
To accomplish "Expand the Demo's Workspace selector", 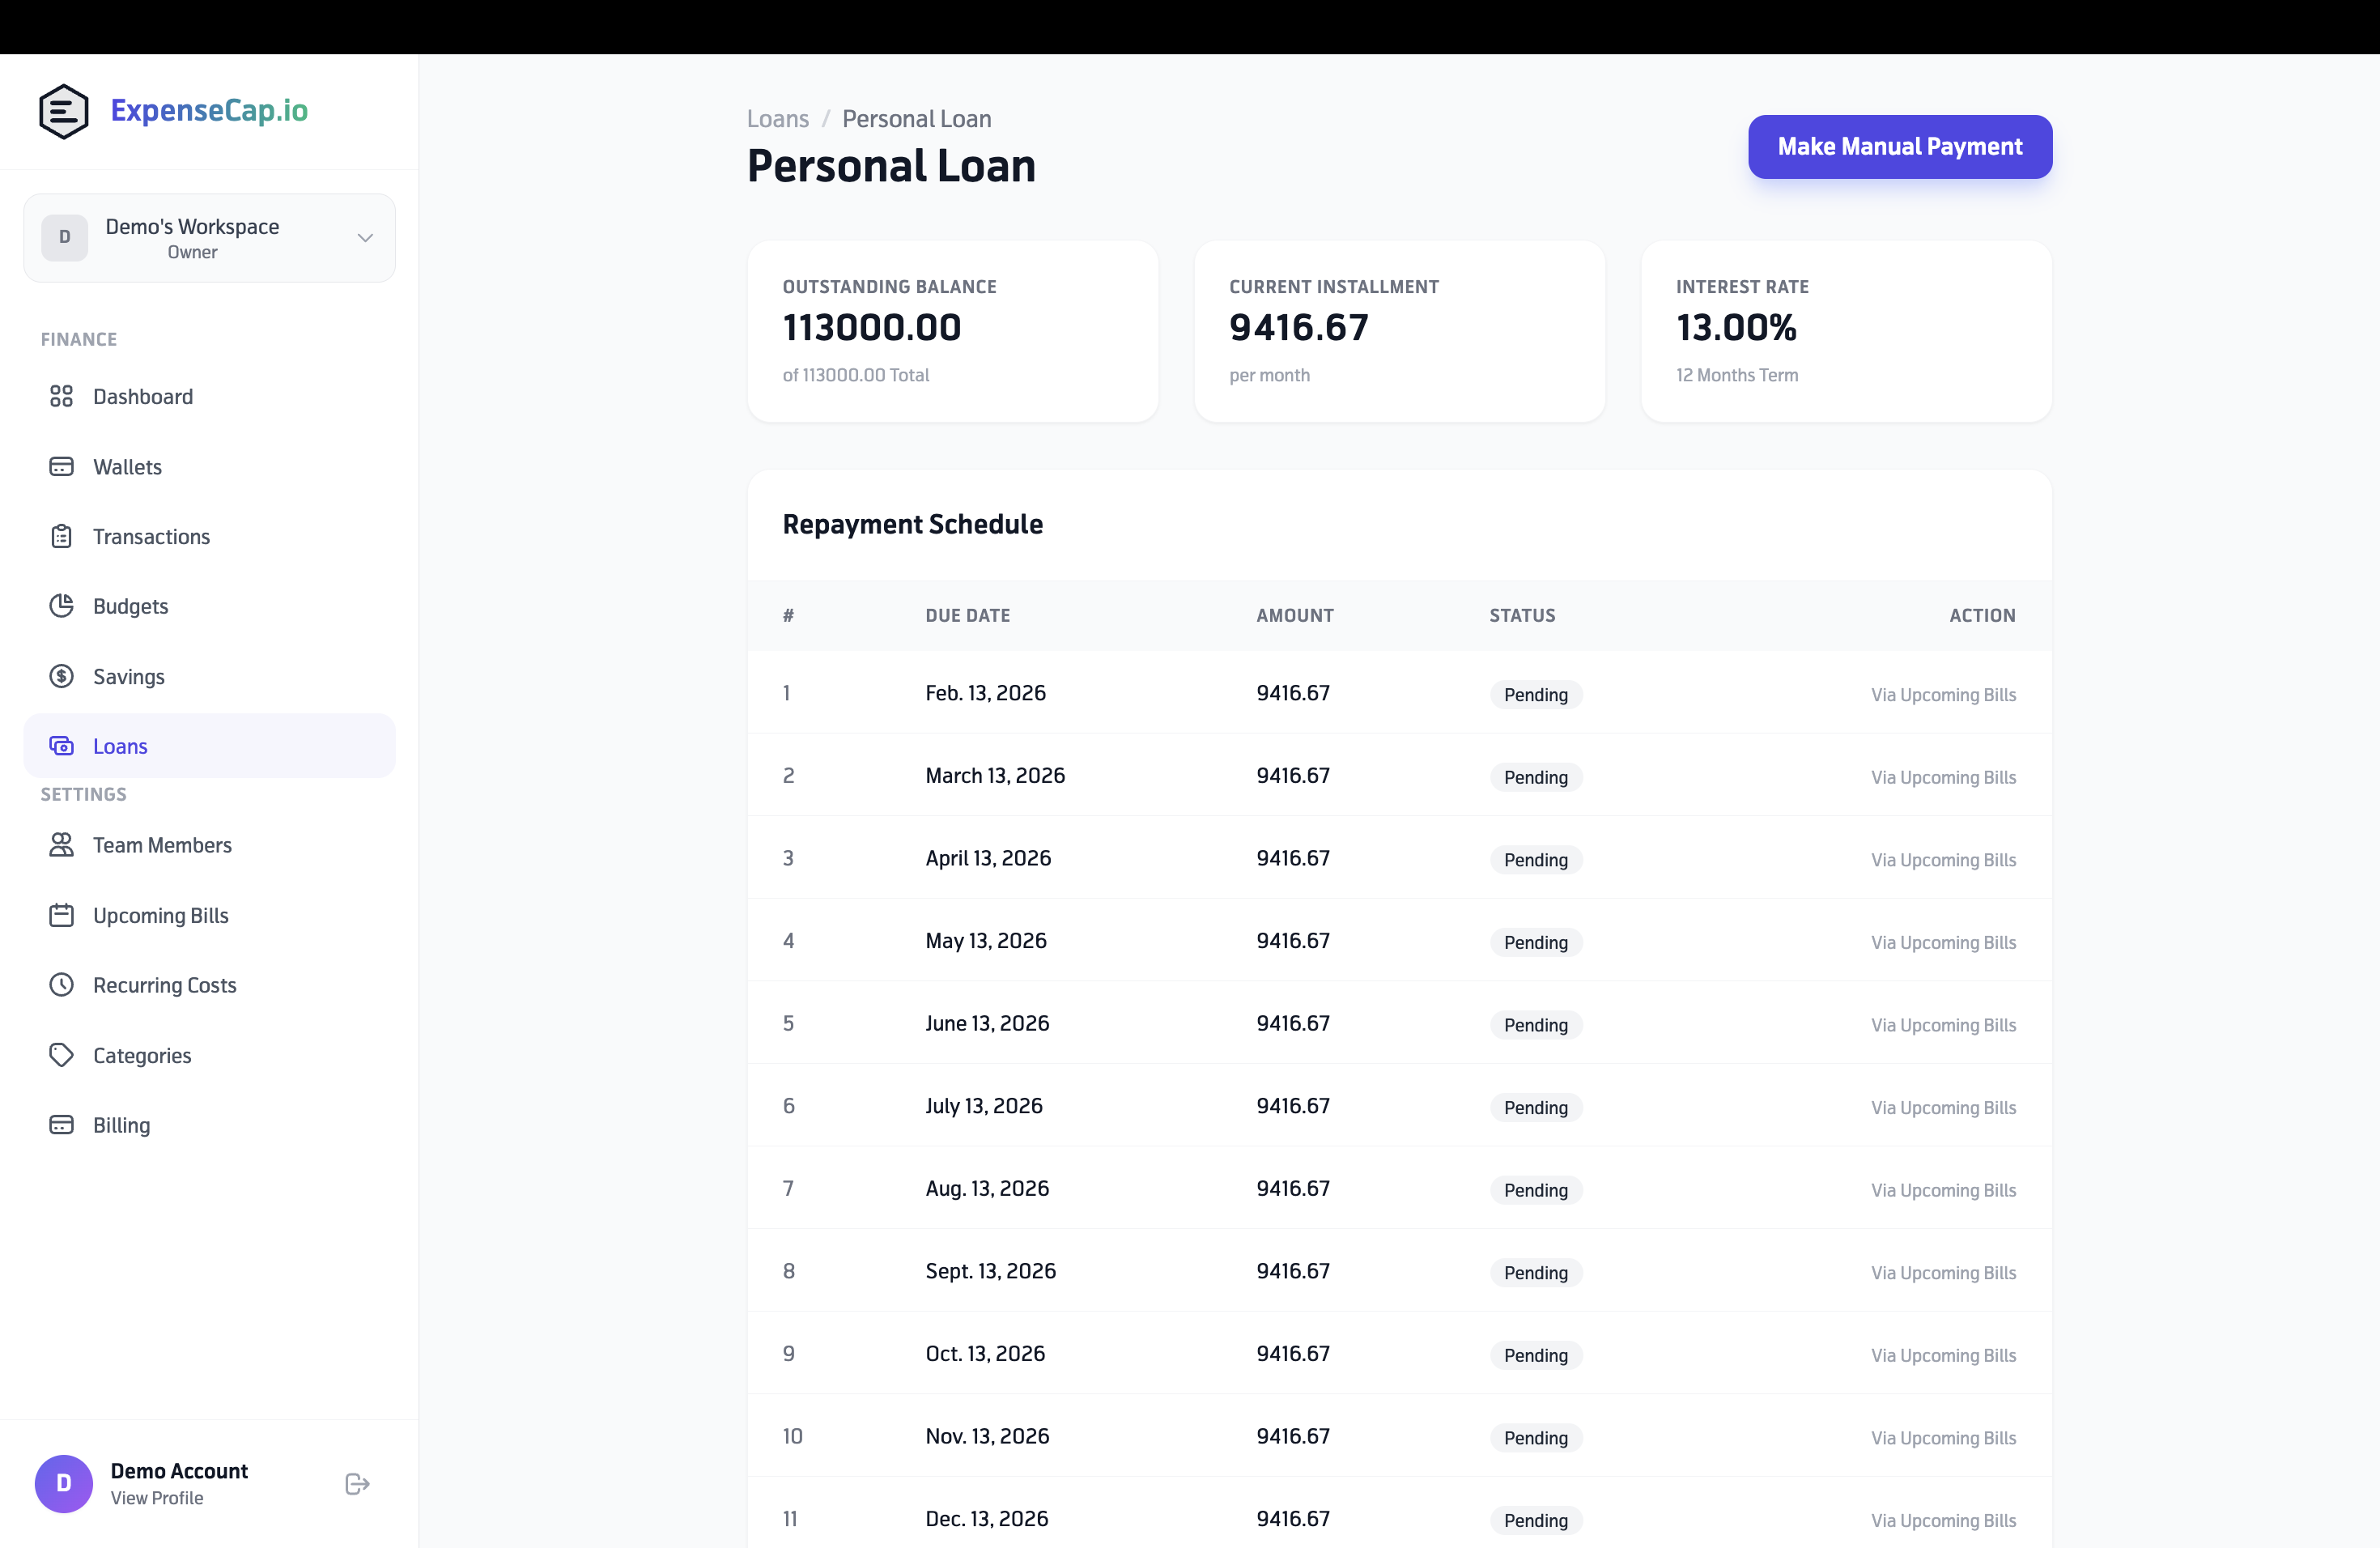I will (209, 237).
